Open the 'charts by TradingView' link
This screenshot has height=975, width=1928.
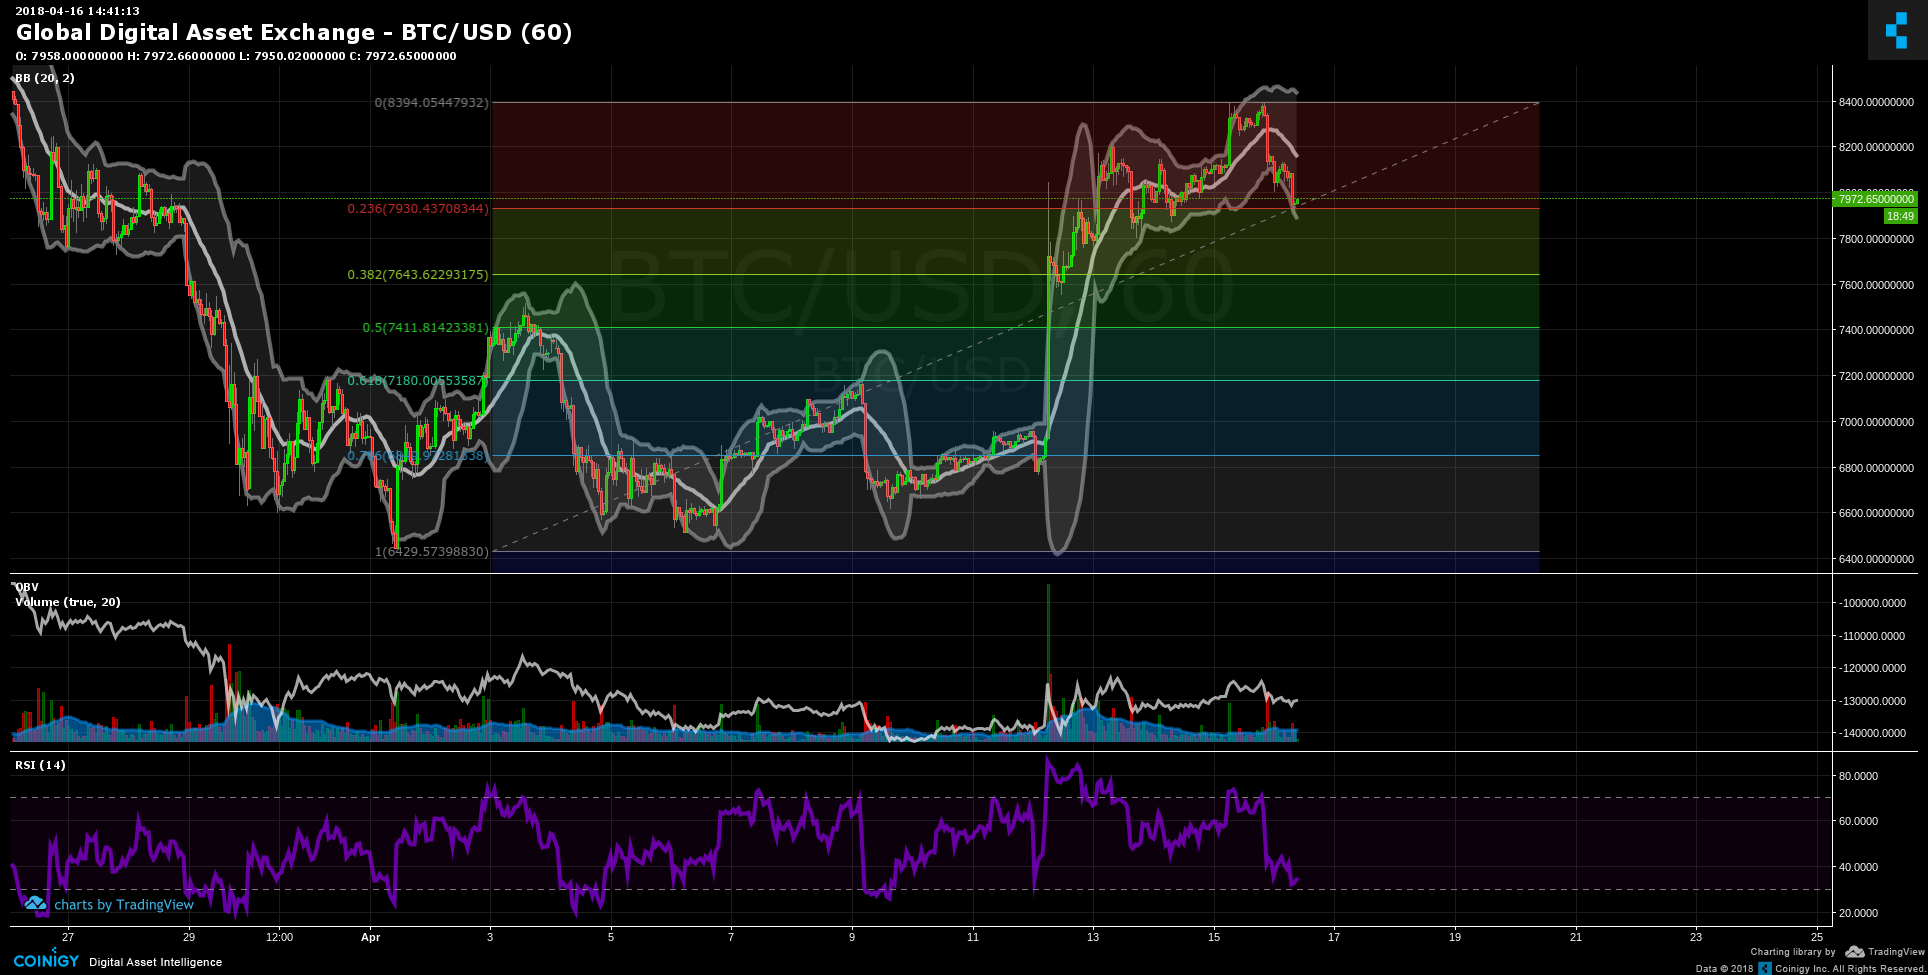pyautogui.click(x=124, y=905)
